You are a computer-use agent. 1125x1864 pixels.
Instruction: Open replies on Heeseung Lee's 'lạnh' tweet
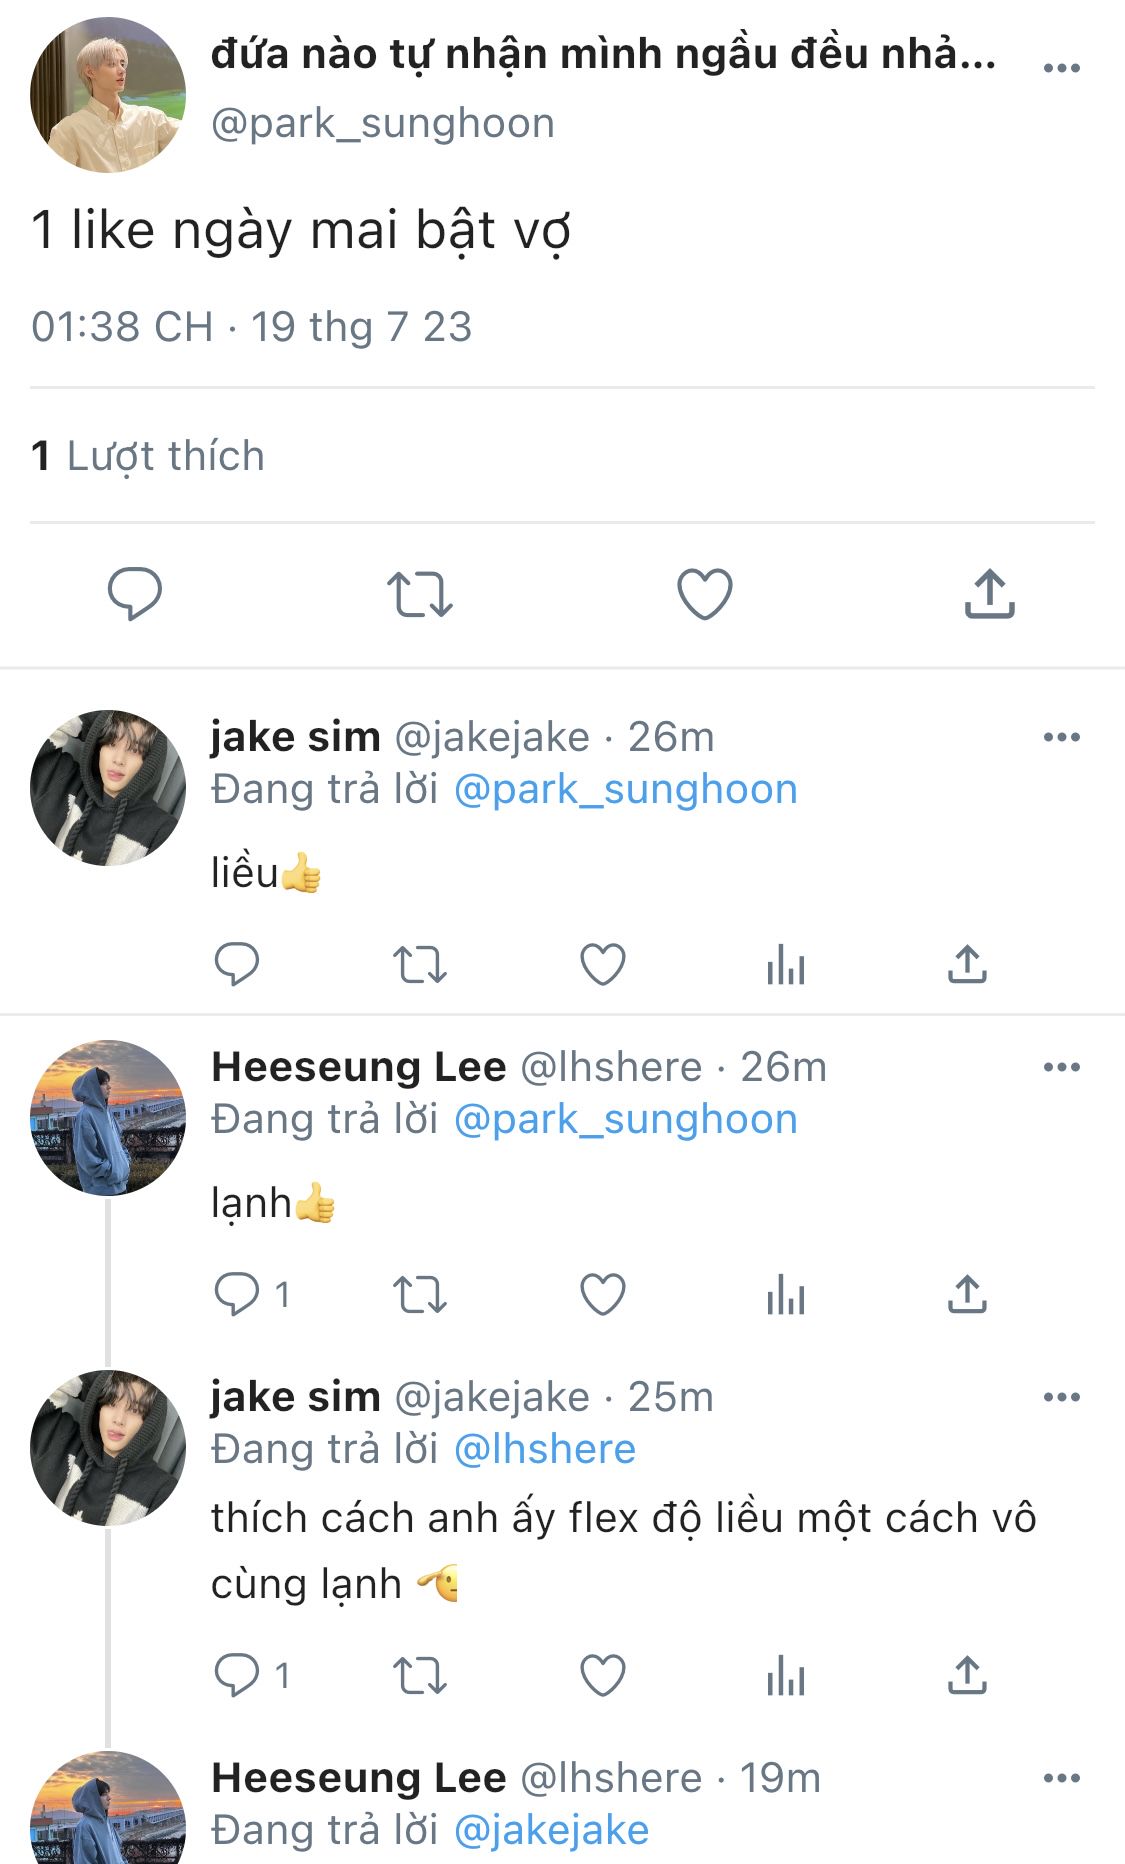[x=252, y=1295]
